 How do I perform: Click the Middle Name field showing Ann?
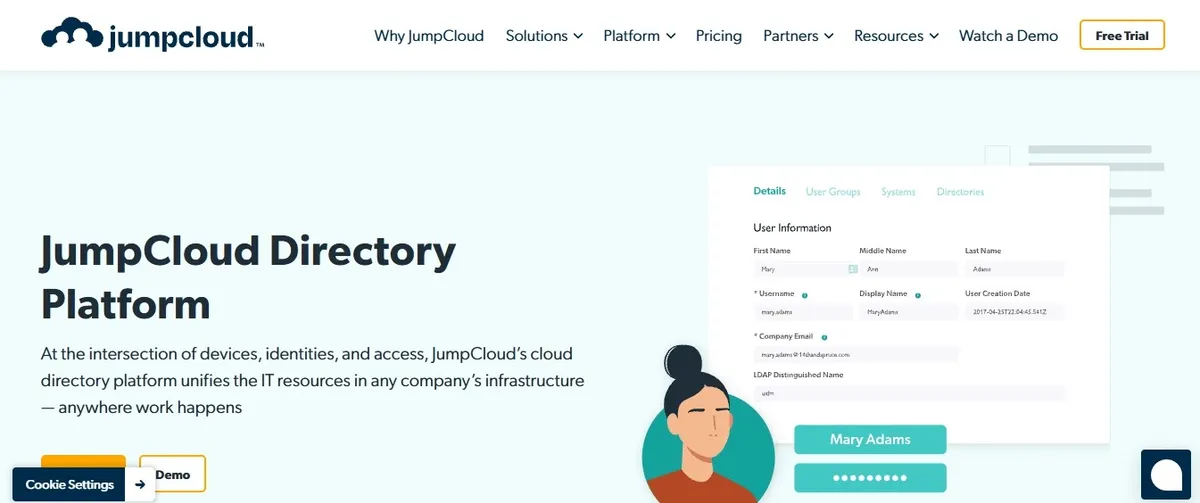(x=908, y=269)
